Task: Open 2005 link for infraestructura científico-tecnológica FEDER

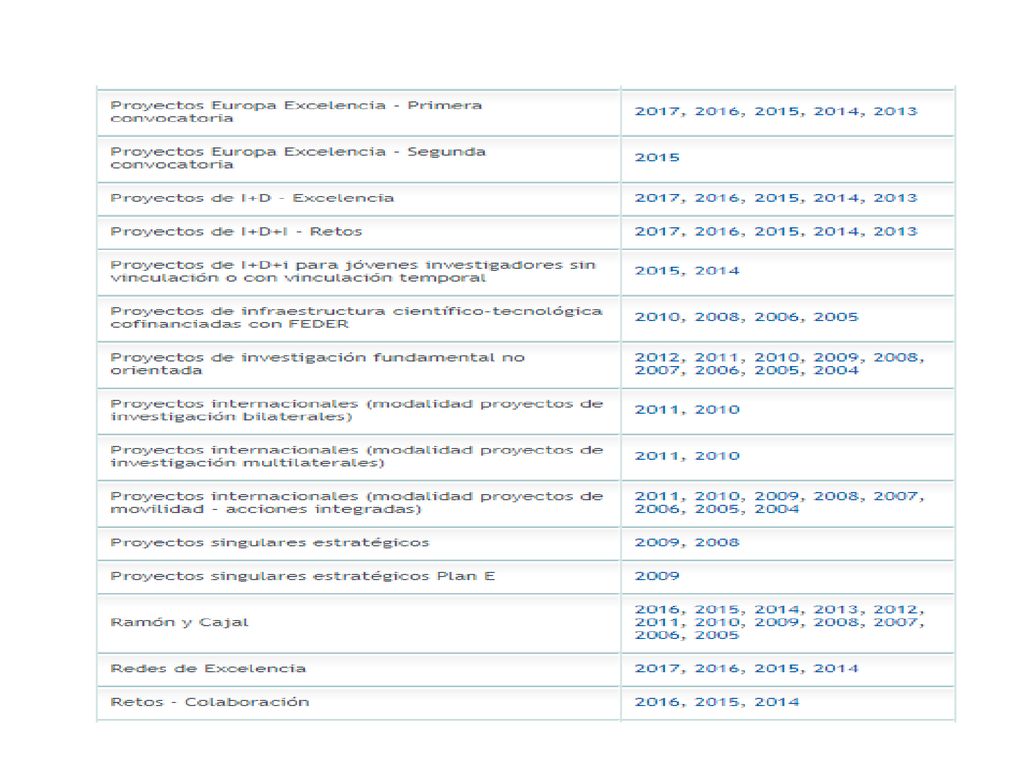Action: [836, 317]
